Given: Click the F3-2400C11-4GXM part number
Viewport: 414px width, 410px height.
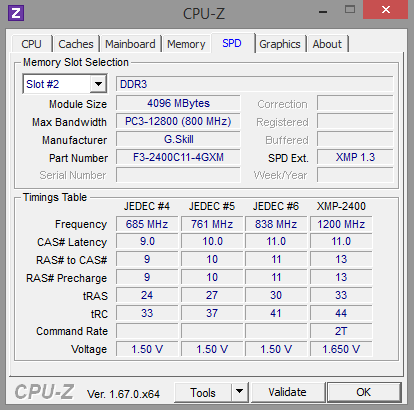Looking at the screenshot, I should click(x=178, y=157).
